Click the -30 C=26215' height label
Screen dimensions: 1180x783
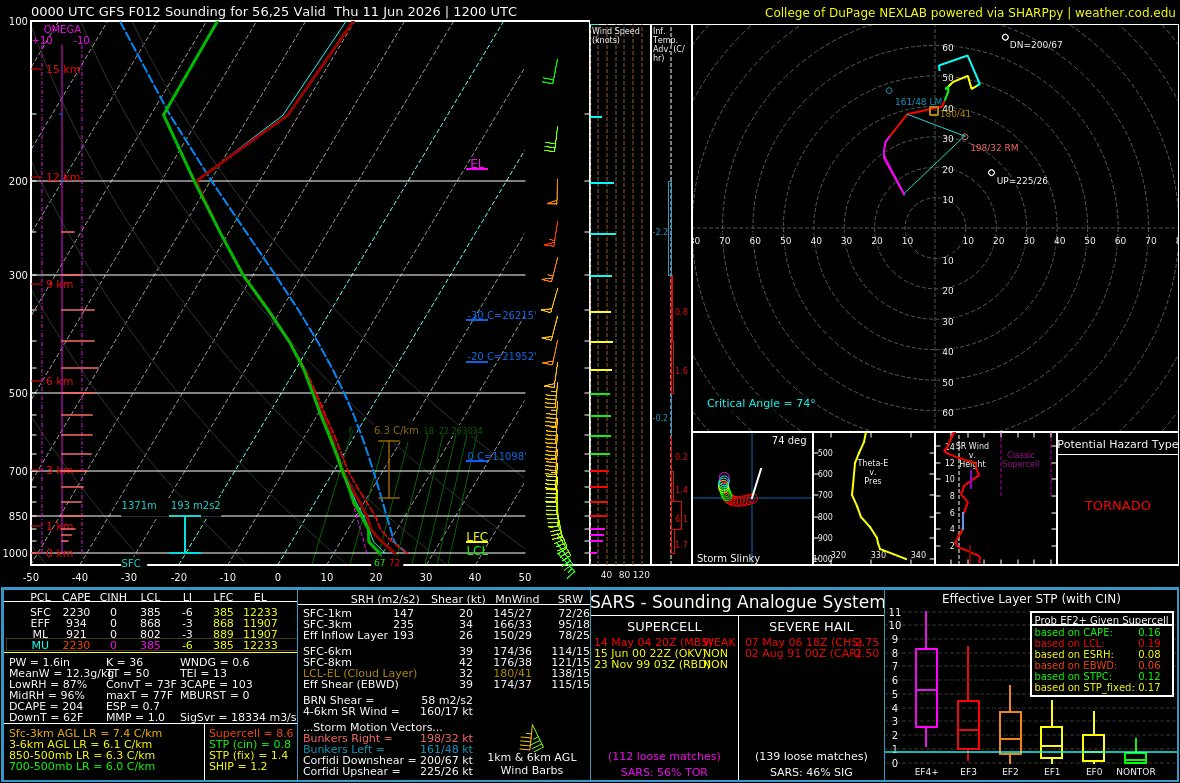pos(501,315)
